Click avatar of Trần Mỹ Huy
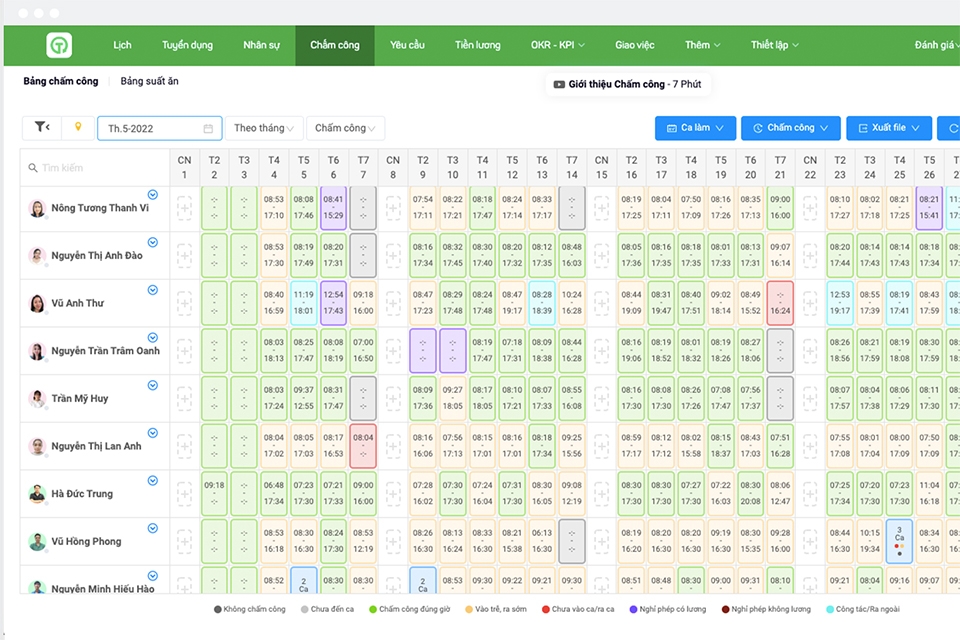The width and height of the screenshot is (960, 640). click(x=37, y=399)
